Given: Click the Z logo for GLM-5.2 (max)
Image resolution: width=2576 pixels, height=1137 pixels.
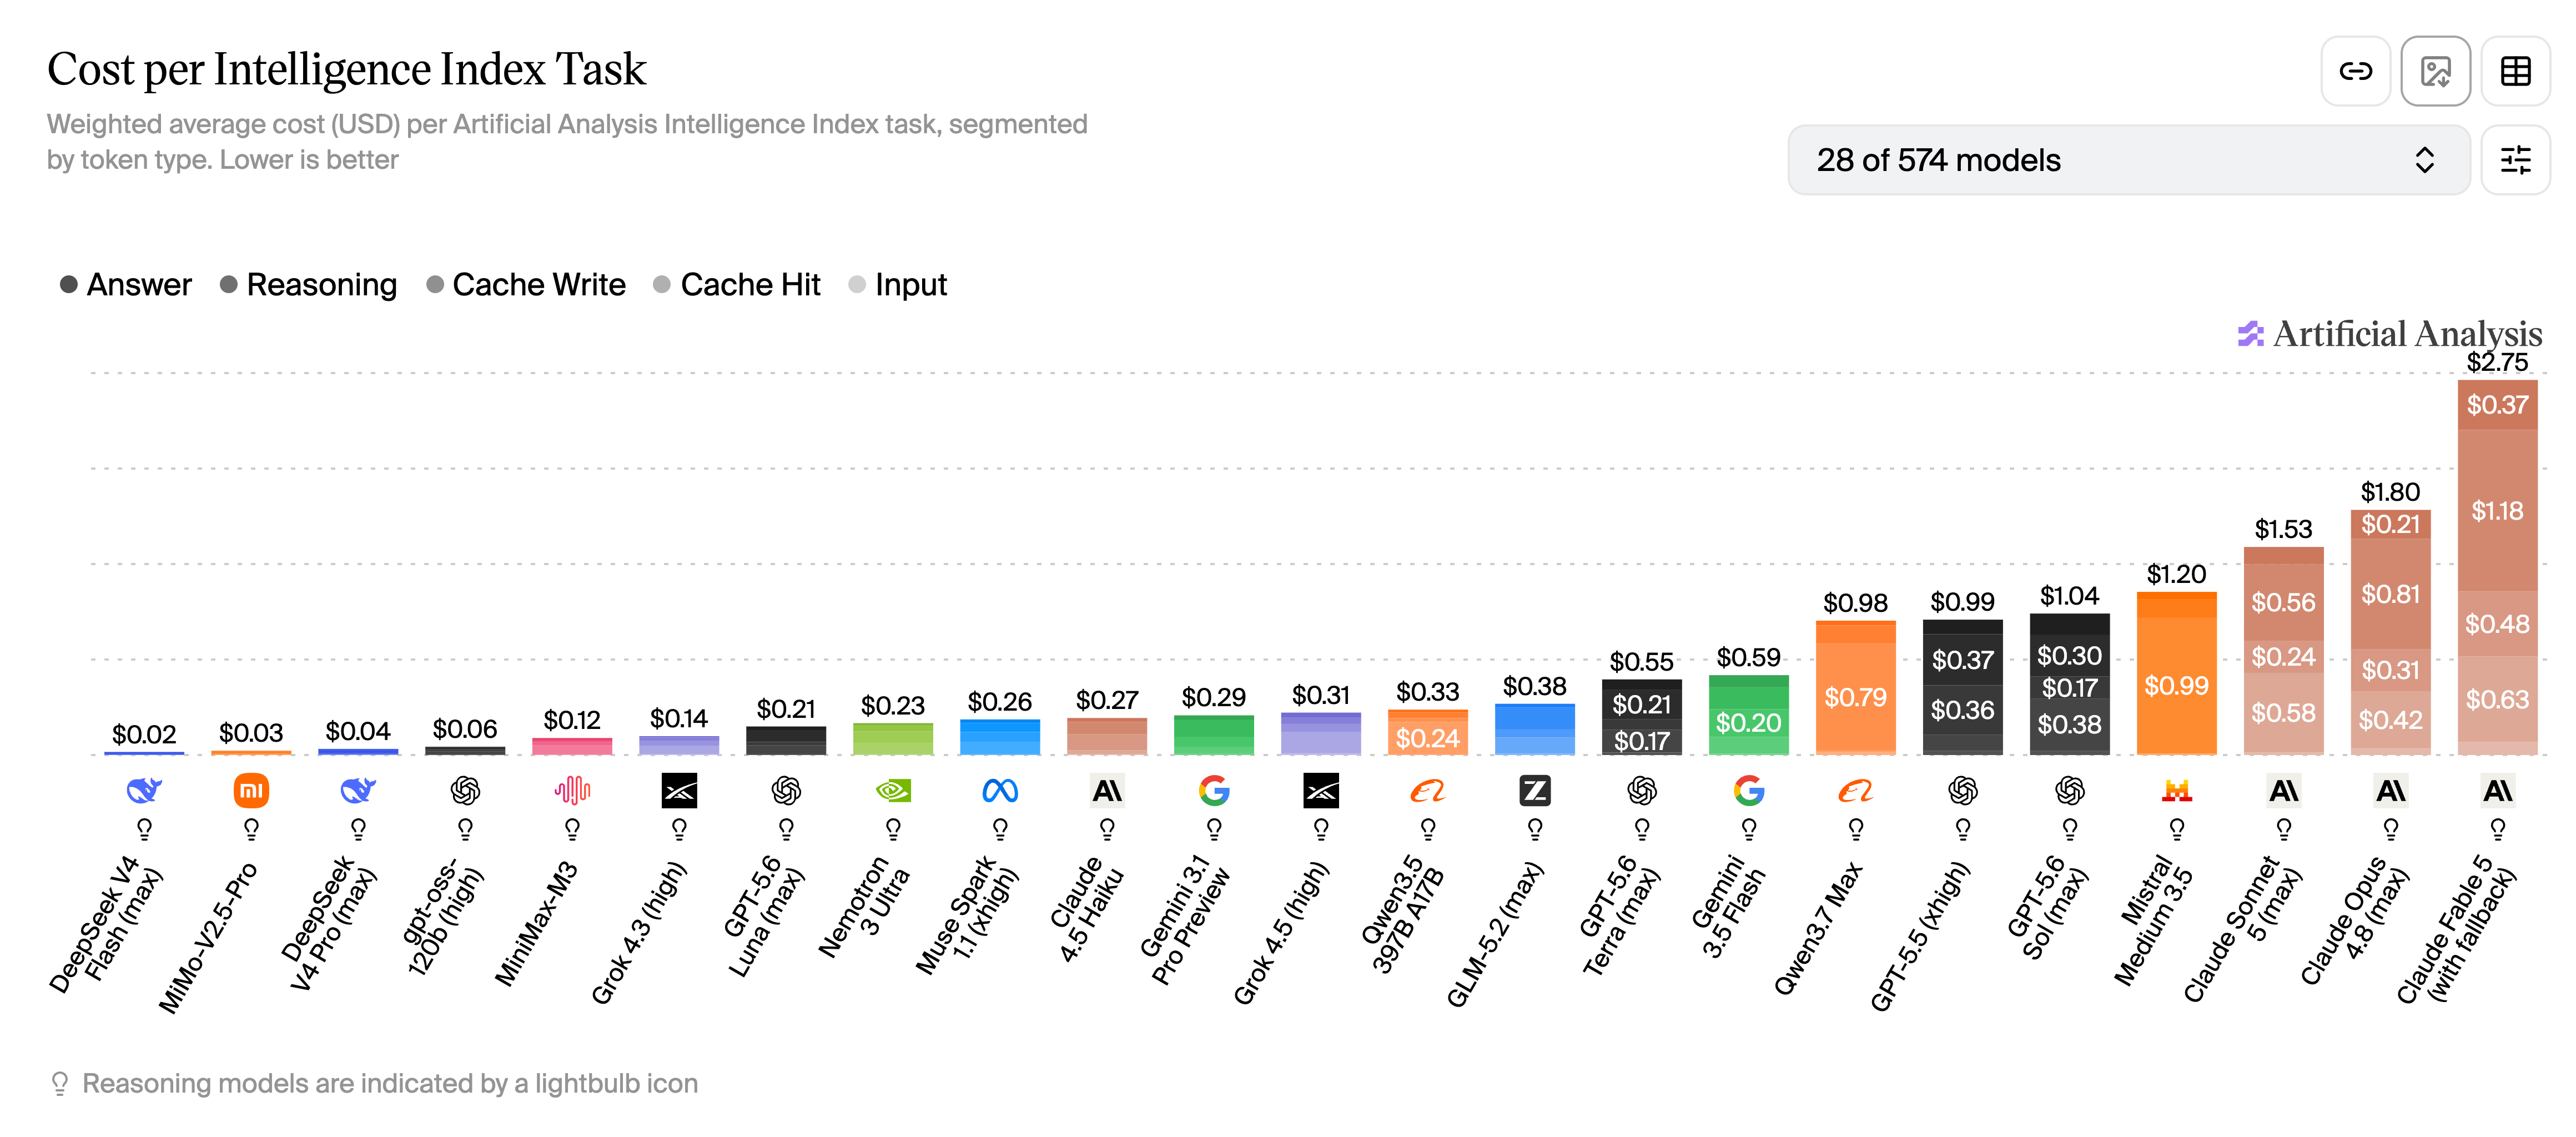Looking at the screenshot, I should [x=1535, y=791].
